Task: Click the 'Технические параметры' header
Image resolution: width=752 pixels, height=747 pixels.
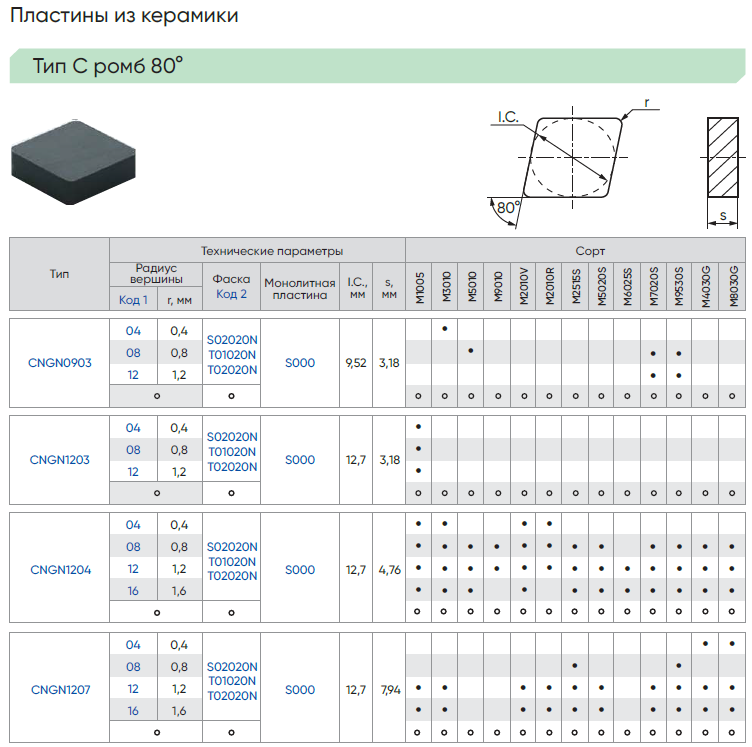Action: pyautogui.click(x=271, y=251)
